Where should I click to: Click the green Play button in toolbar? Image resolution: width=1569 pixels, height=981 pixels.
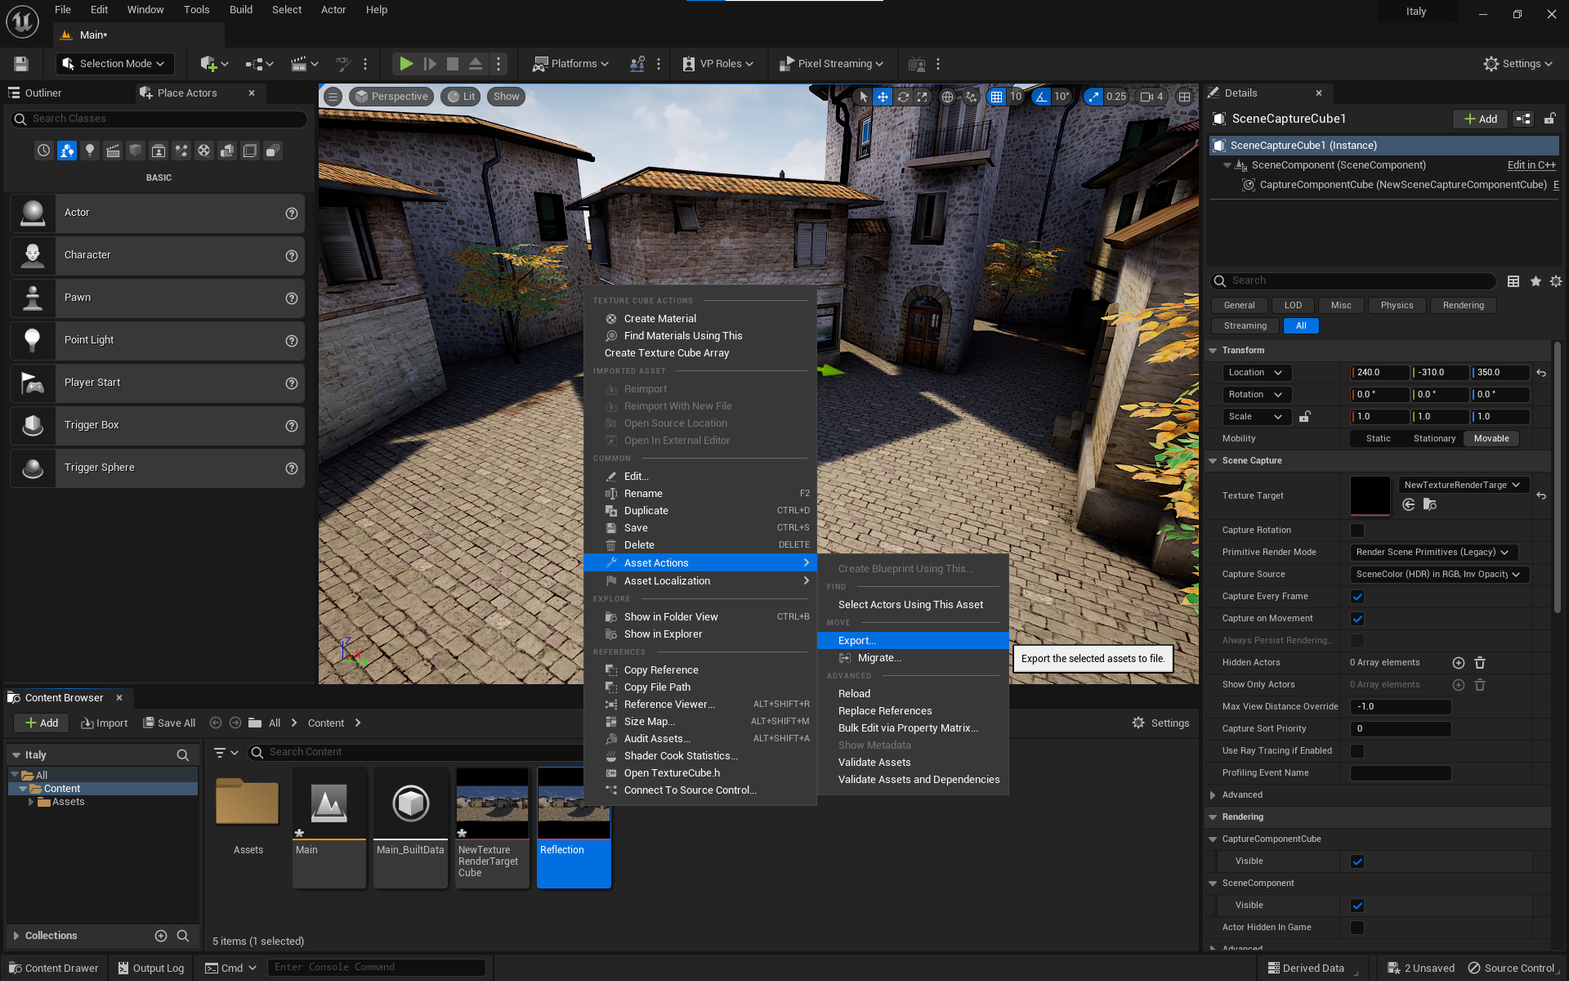click(x=406, y=64)
